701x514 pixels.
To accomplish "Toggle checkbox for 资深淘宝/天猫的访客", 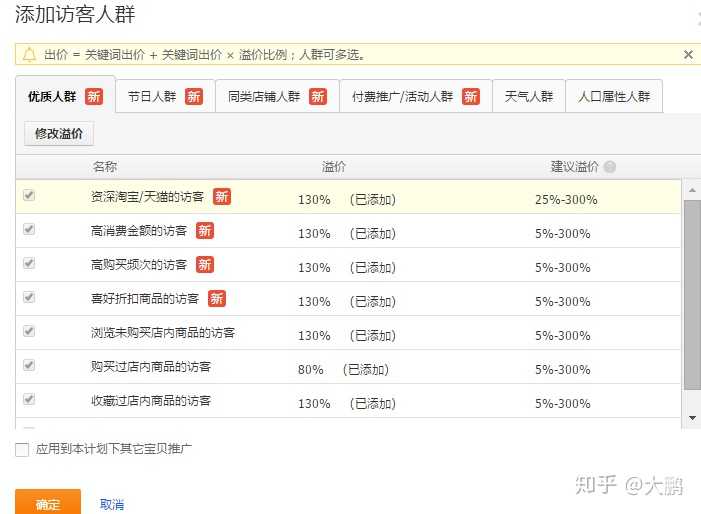I will [x=29, y=196].
